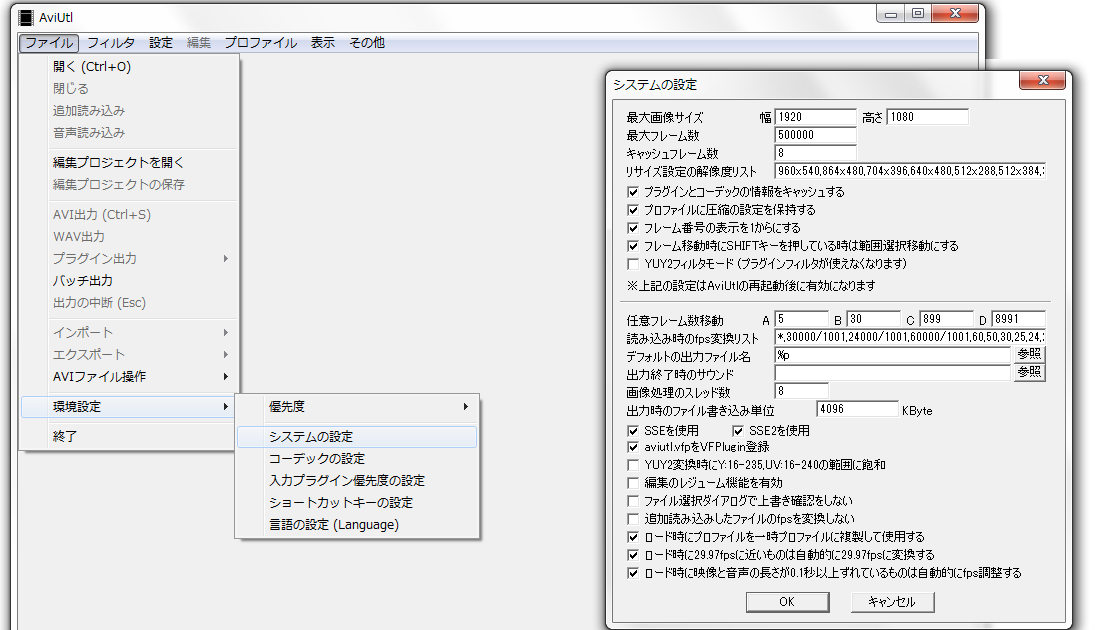1098x630 pixels.
Task: Click 画像処理のスレッド数 field
Action: [x=802, y=391]
